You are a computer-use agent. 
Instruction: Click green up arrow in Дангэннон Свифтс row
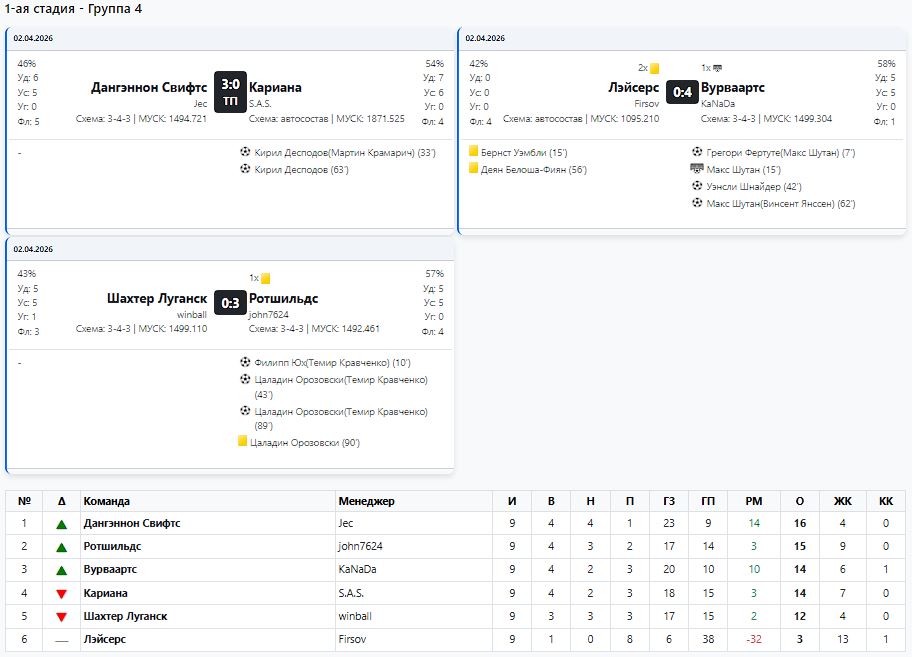pos(62,523)
